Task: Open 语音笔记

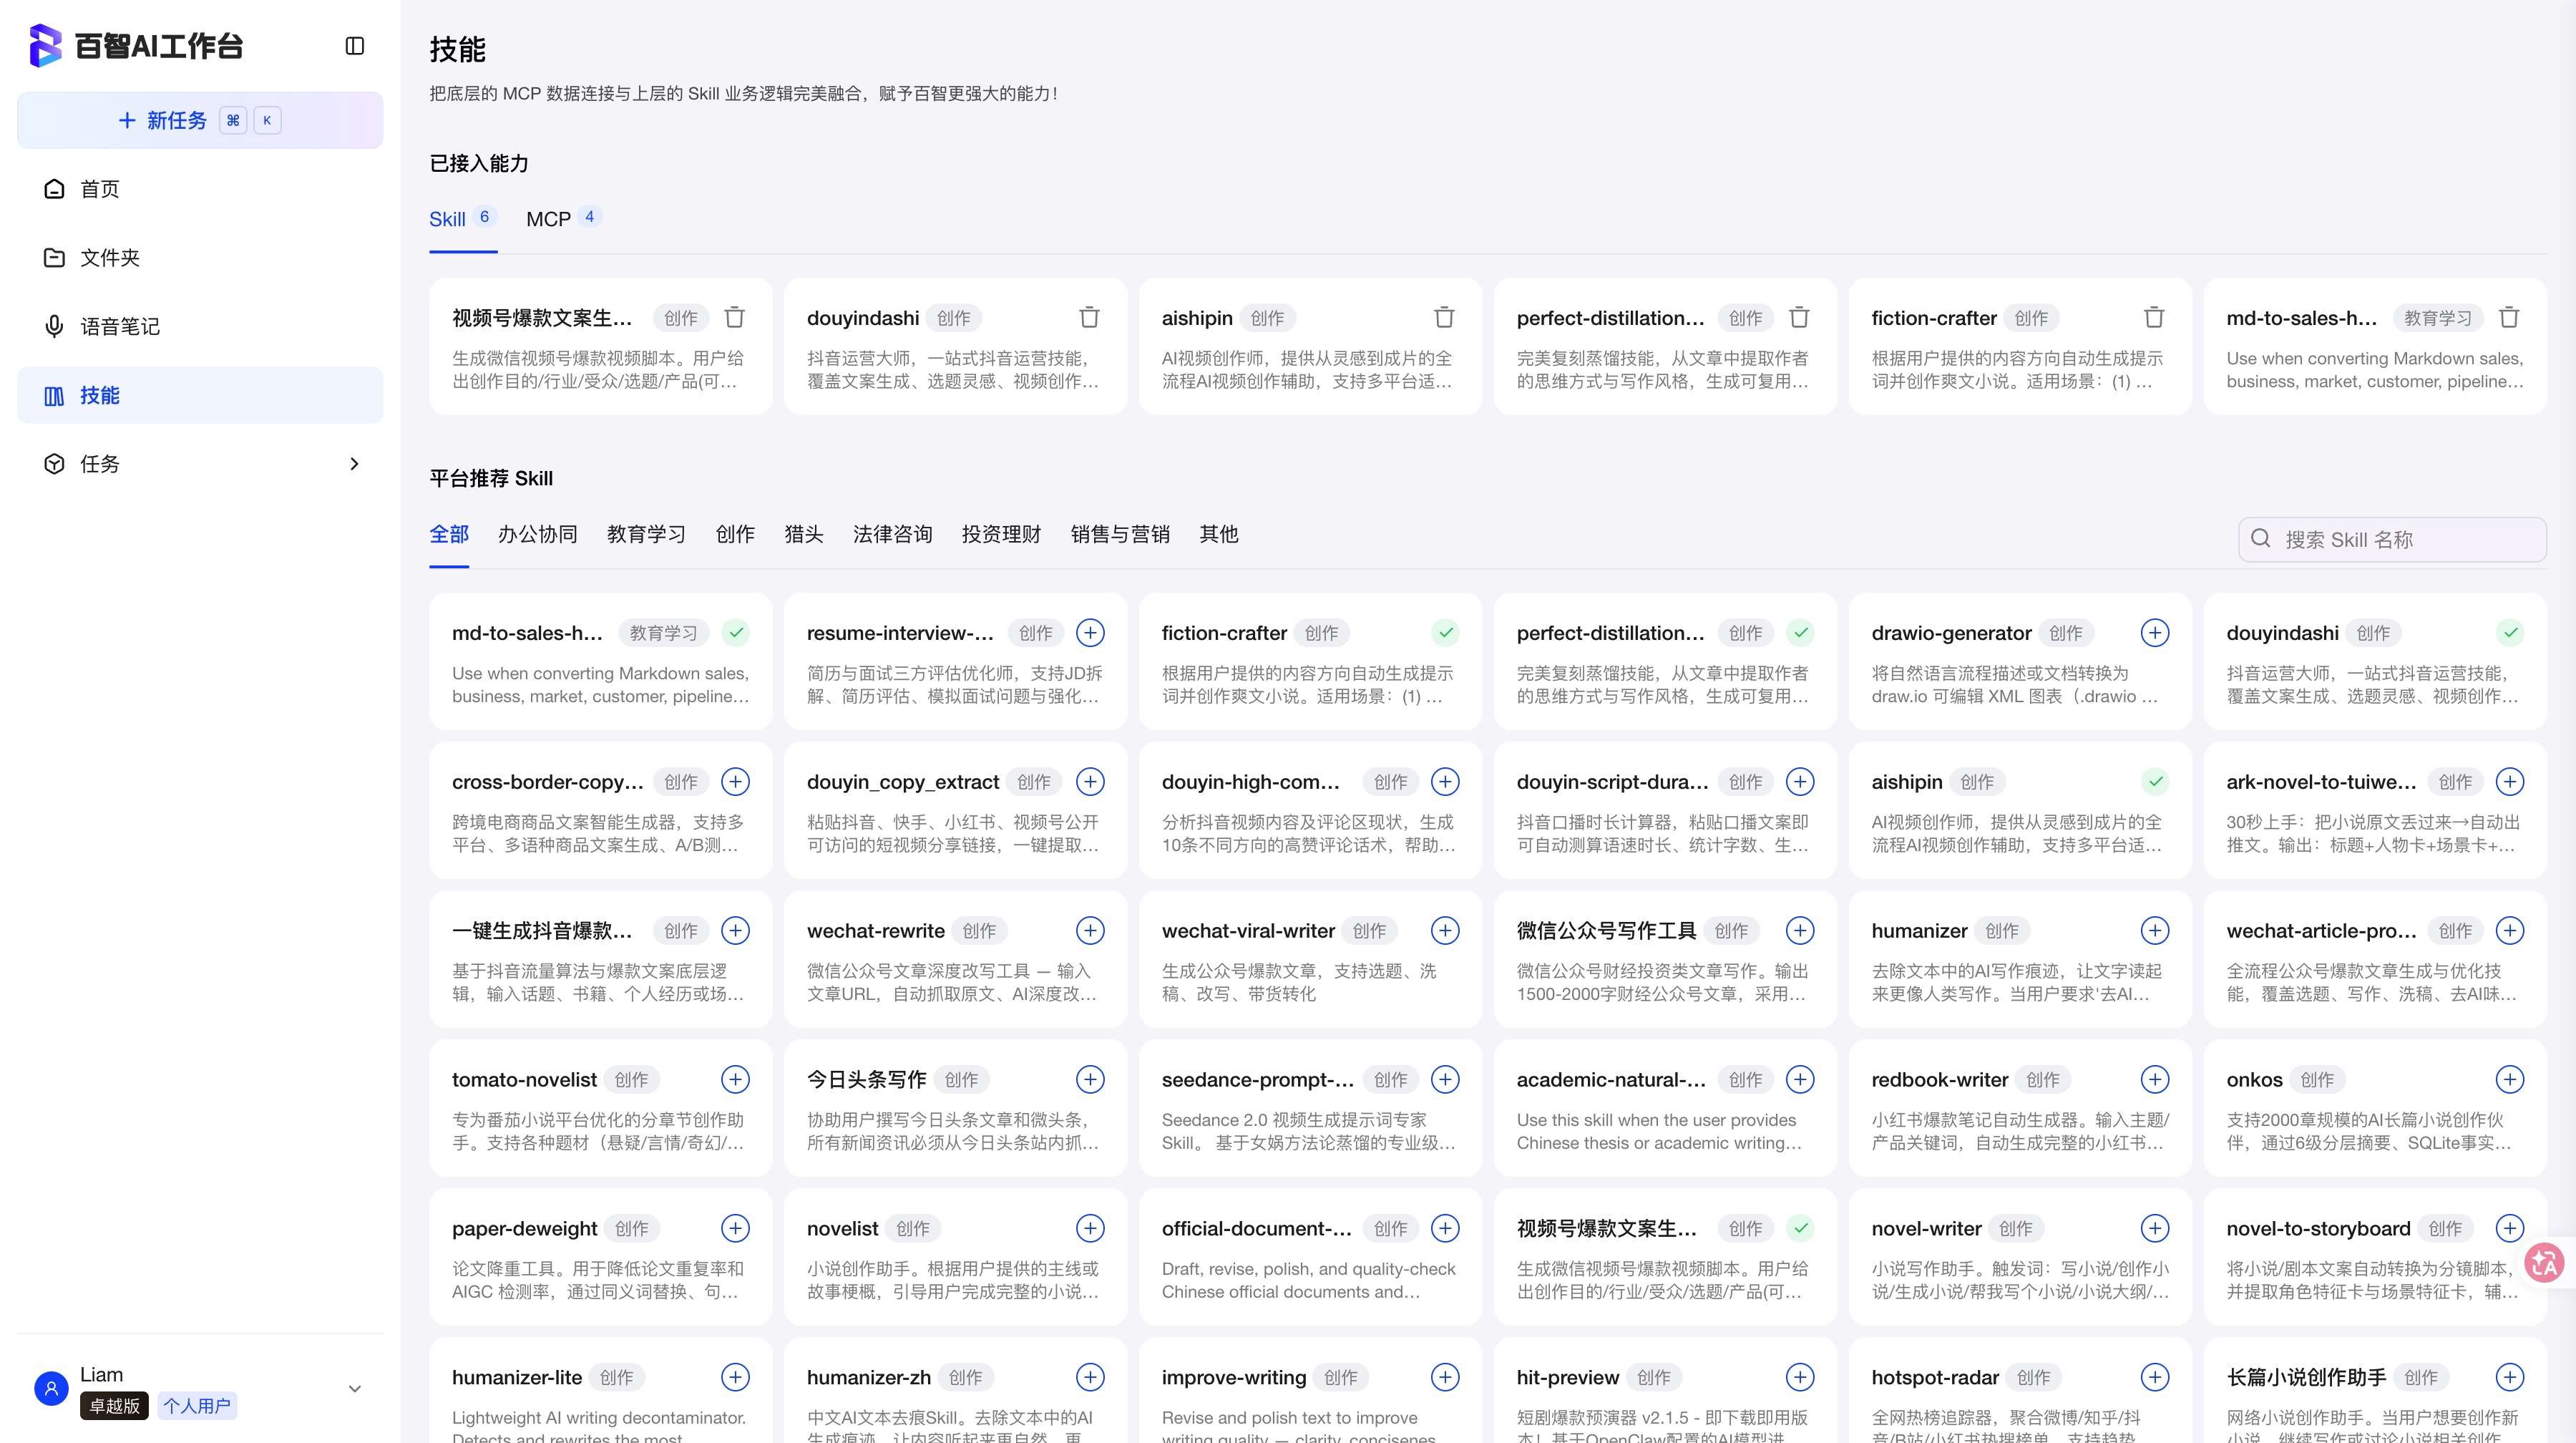Action: click(200, 326)
